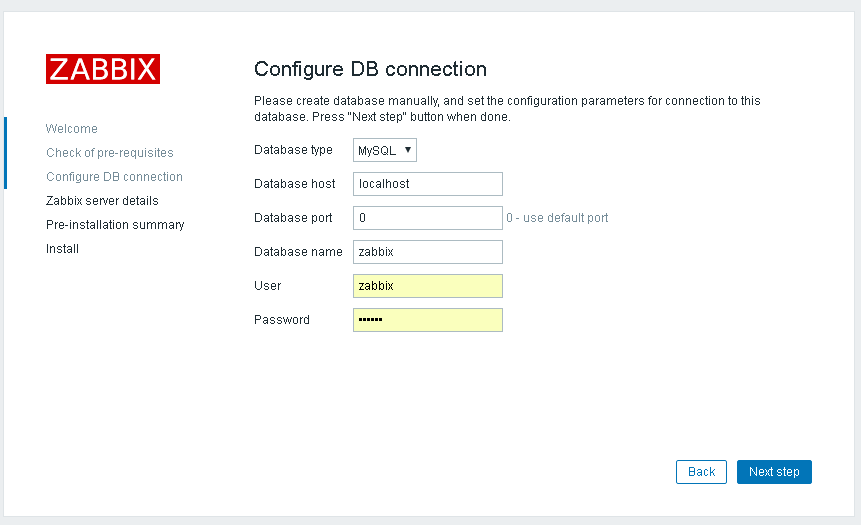The image size is (861, 525).
Task: Open Zabbix server details step
Action: (x=102, y=201)
